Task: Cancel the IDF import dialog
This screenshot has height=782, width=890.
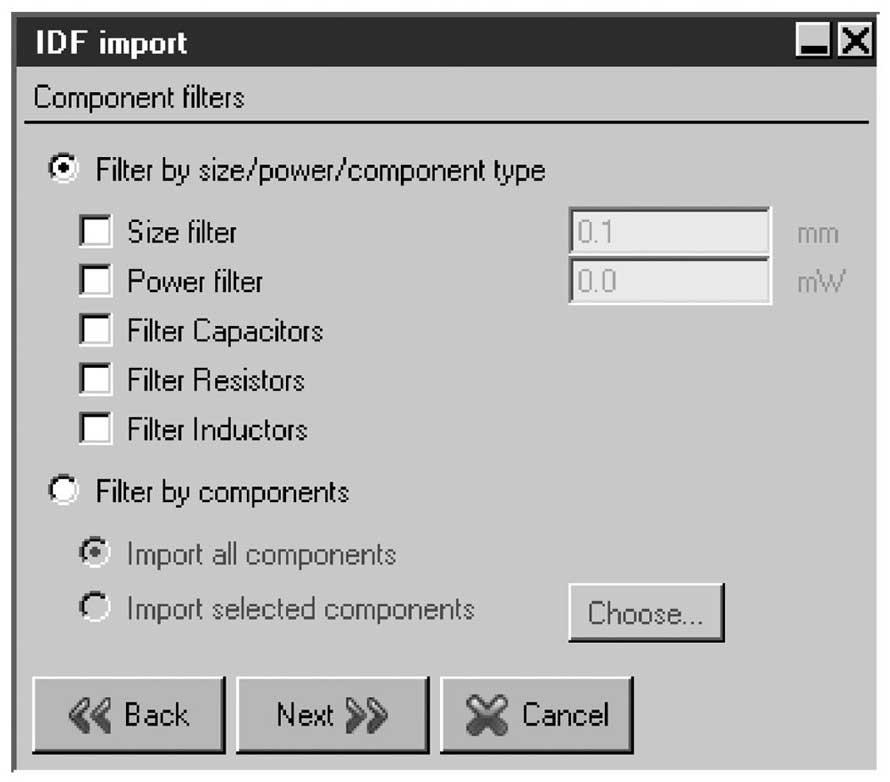Action: tap(536, 715)
